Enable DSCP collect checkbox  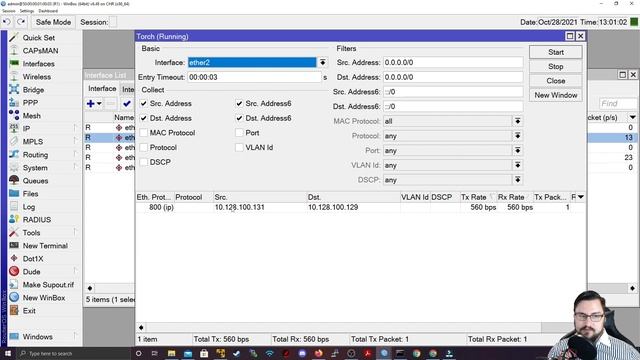(144, 162)
